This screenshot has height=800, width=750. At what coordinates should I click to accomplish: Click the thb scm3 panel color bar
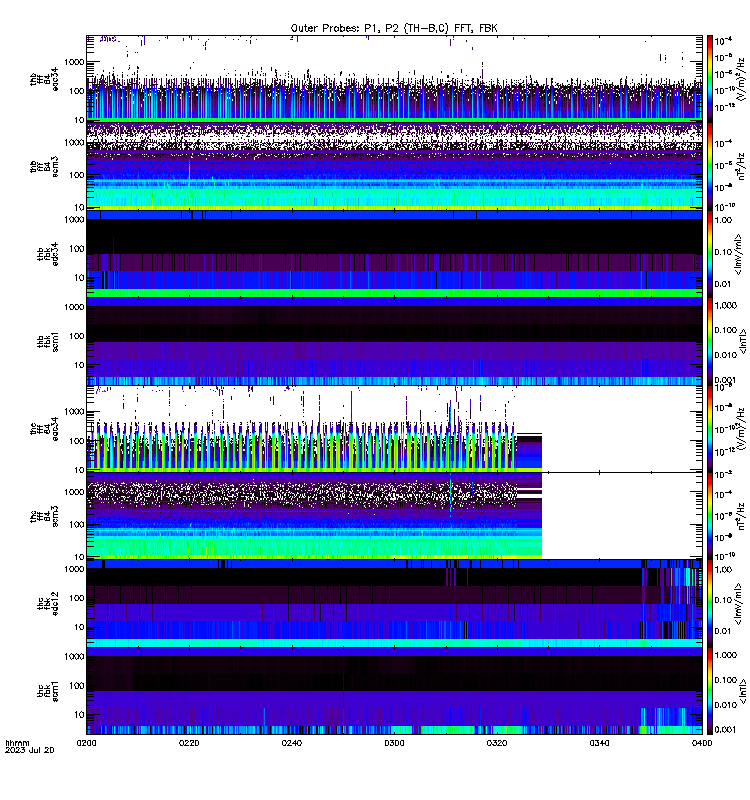(x=709, y=166)
